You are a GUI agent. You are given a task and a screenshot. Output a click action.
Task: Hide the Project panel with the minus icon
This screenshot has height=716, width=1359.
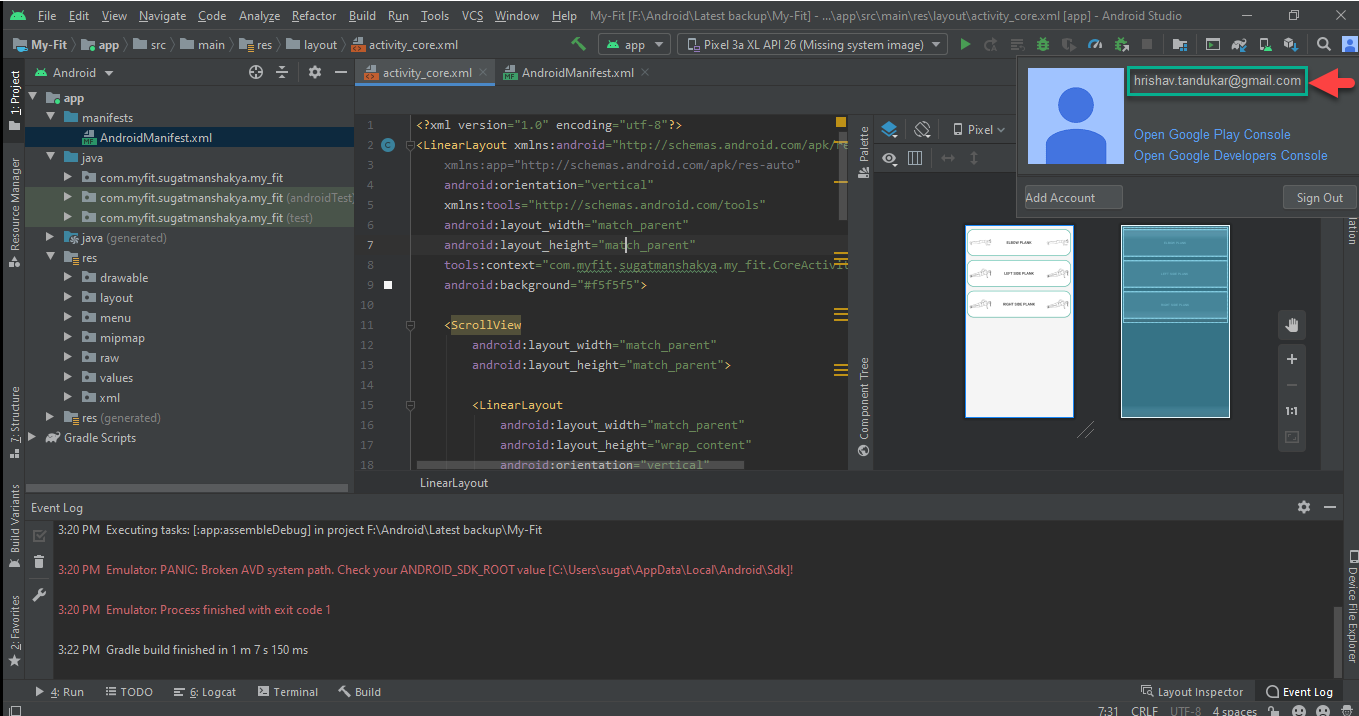(340, 72)
